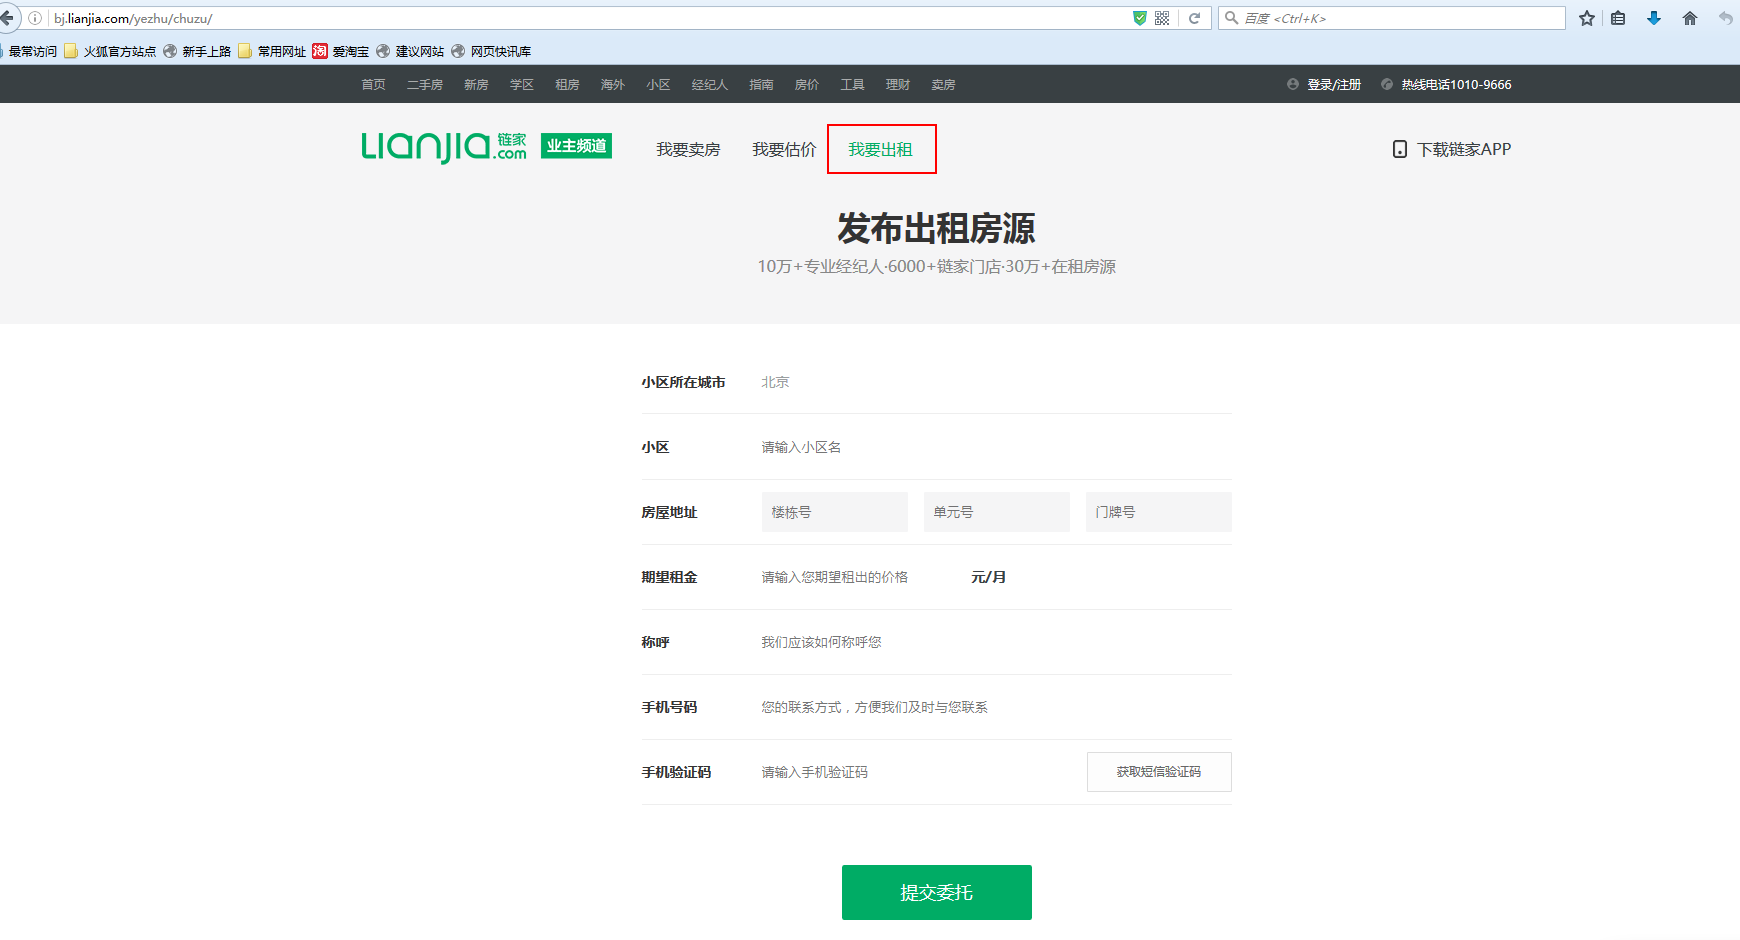Viewport: 1740px width, 940px height.
Task: Switch to the 我要卖房 tab
Action: tap(688, 149)
